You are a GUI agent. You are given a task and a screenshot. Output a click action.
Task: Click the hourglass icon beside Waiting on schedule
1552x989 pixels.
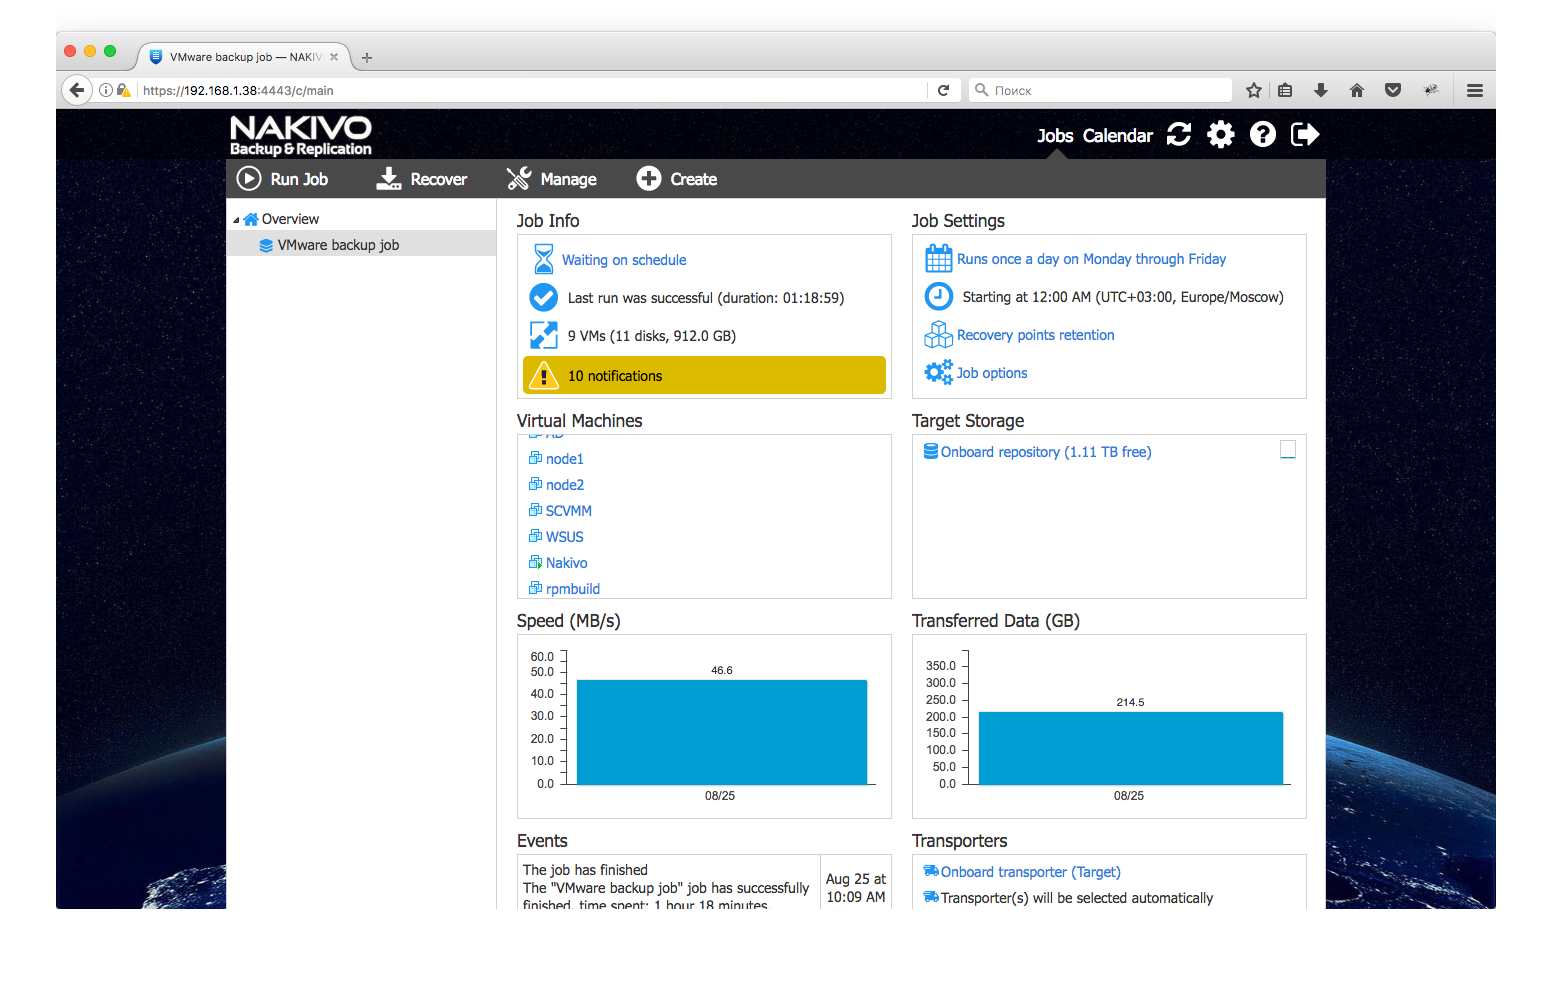click(543, 259)
